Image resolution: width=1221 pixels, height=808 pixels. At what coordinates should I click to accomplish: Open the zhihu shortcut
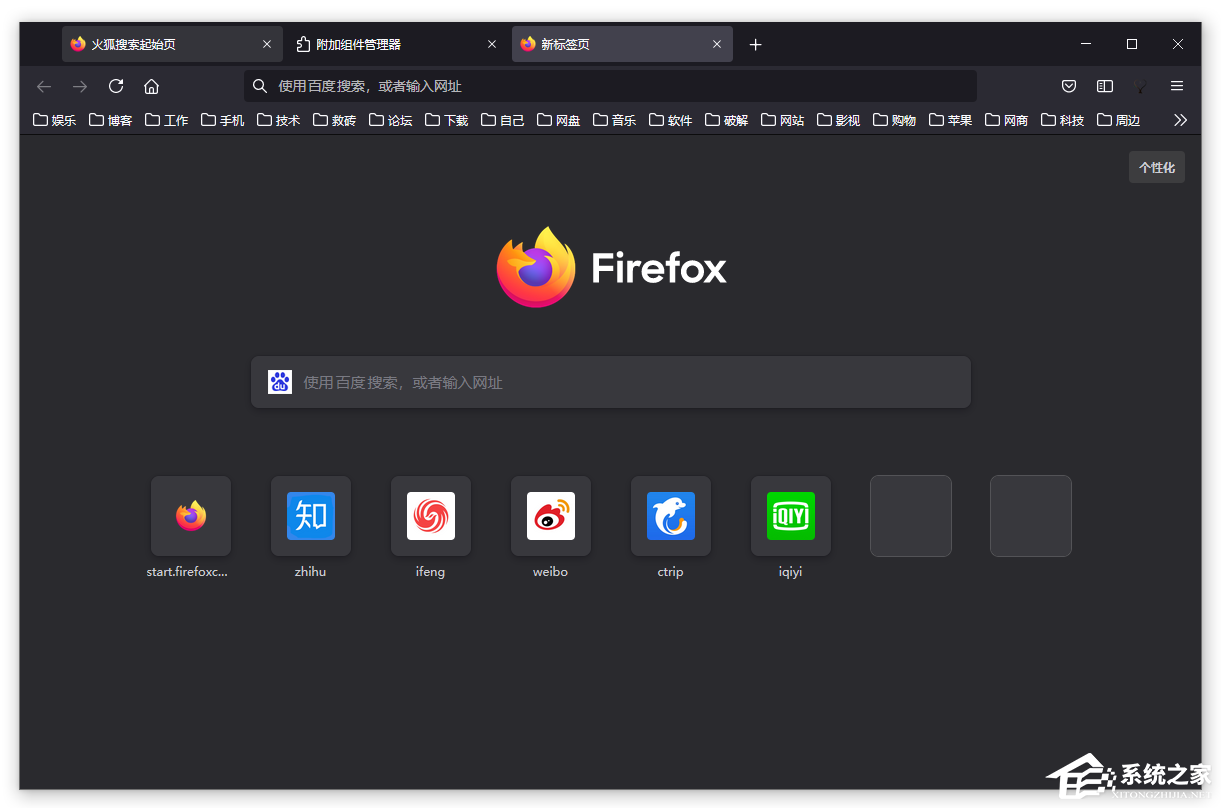310,516
